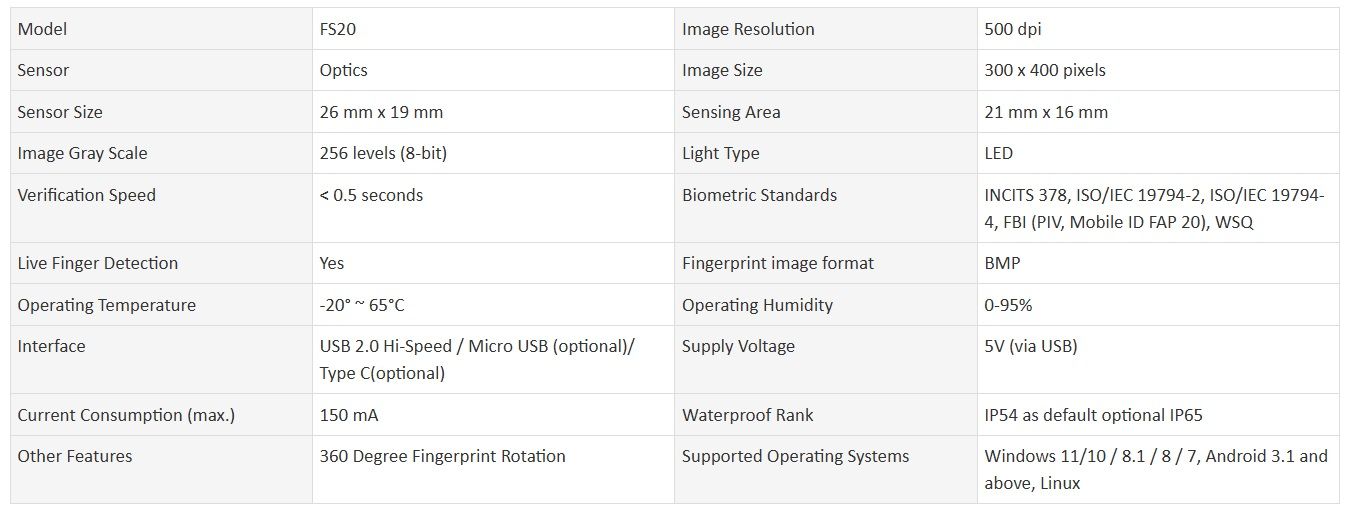
Task: Select the Sensor Size label
Action: point(60,112)
